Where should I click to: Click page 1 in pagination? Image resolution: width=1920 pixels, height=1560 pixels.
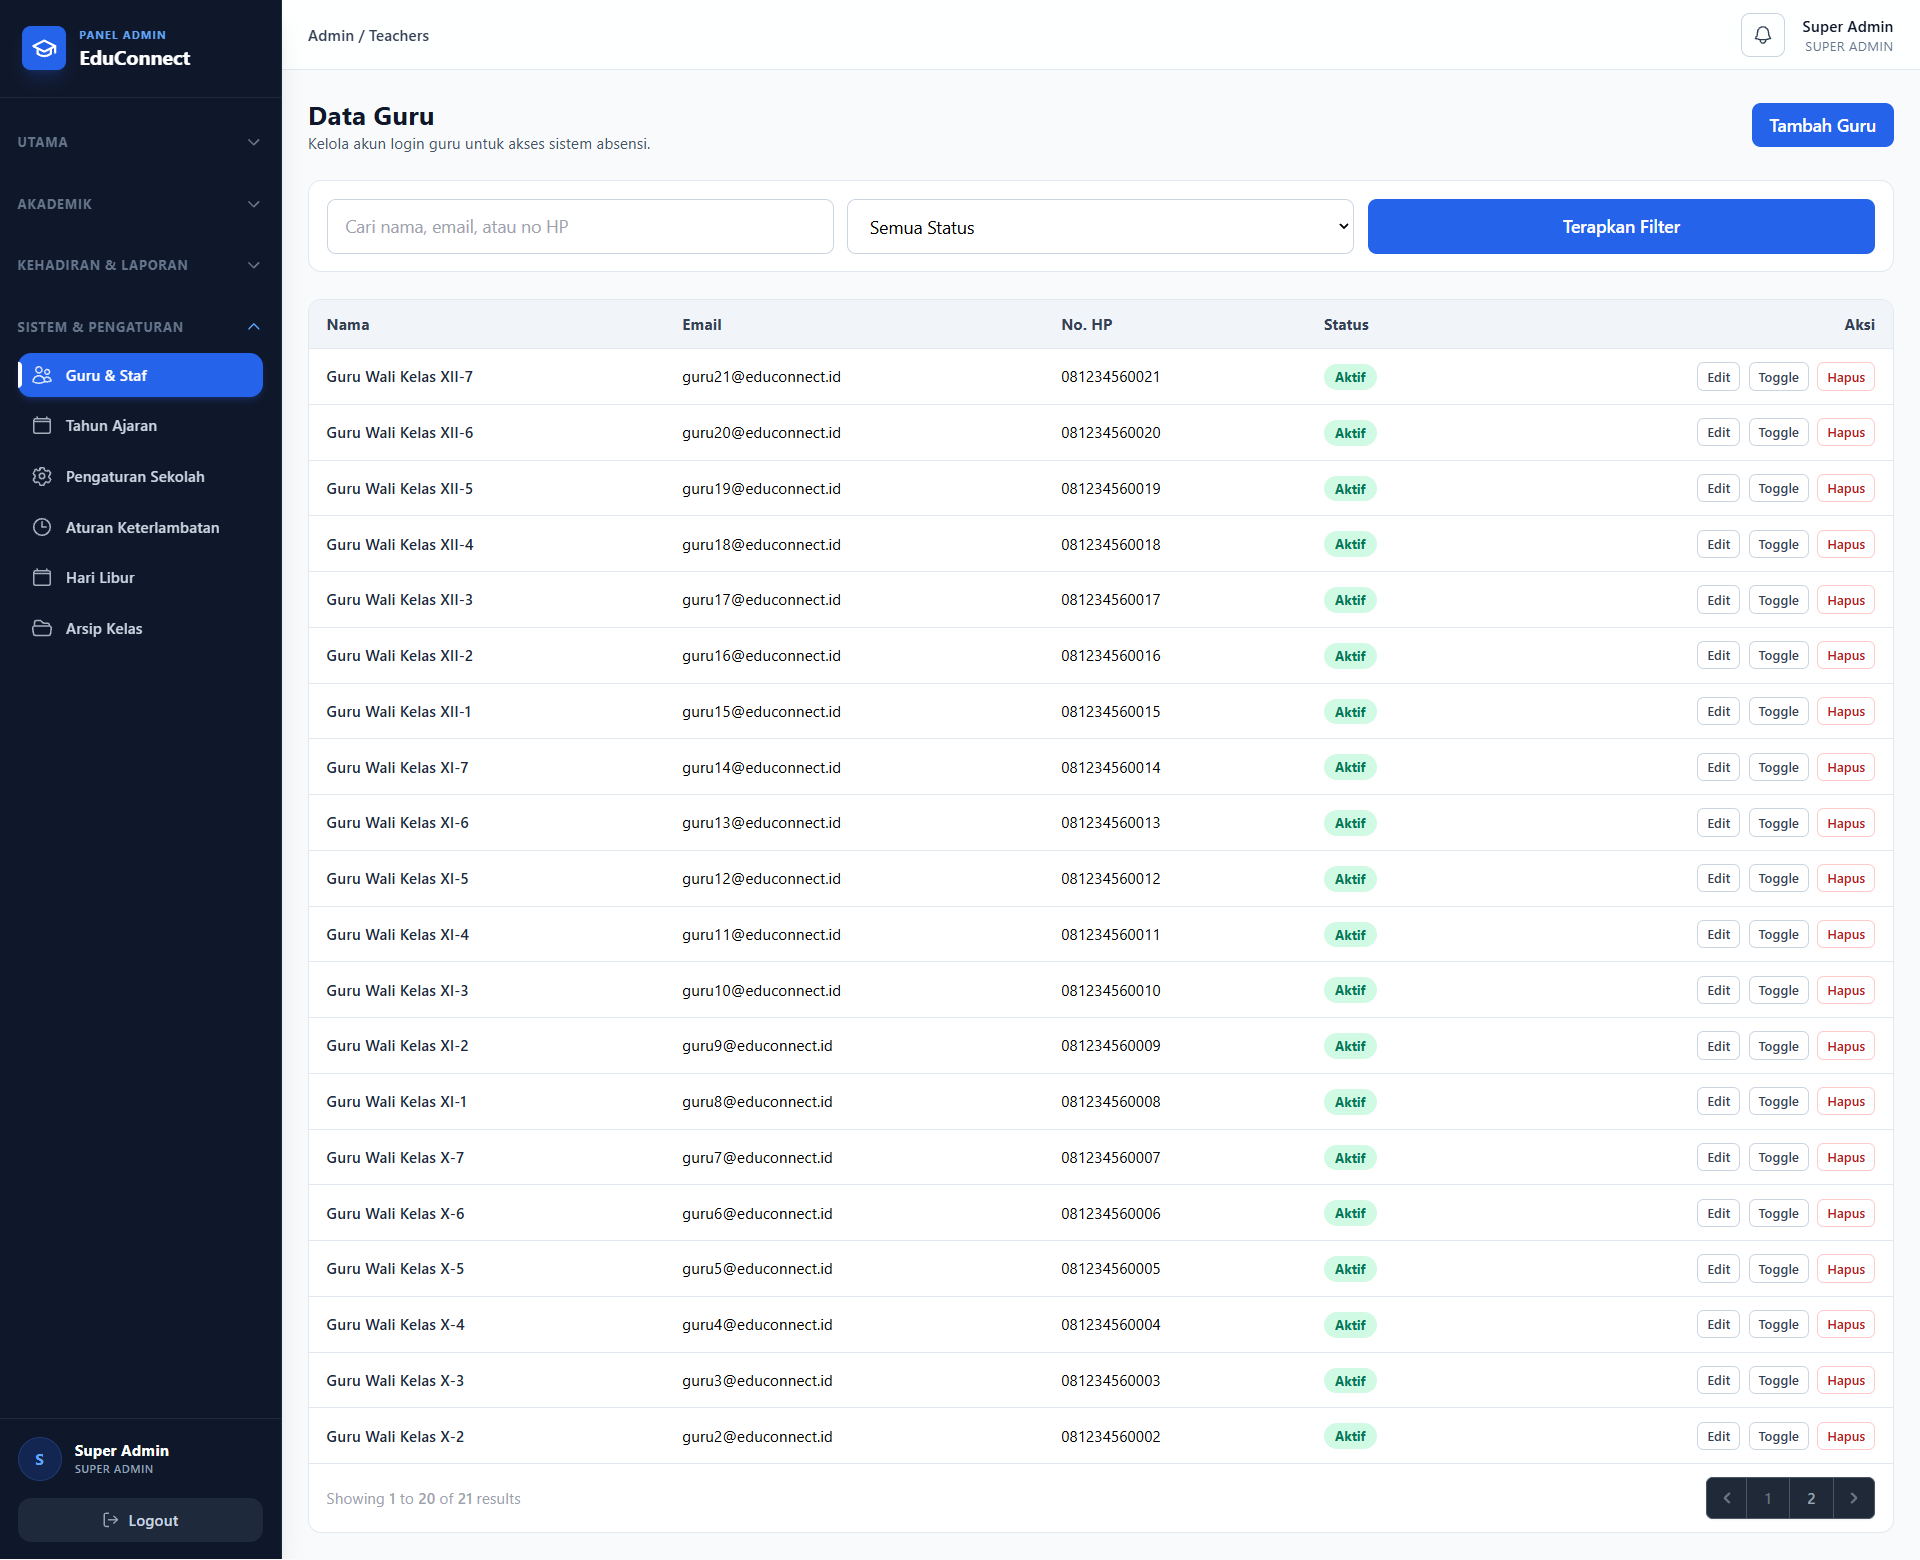click(x=1768, y=1498)
